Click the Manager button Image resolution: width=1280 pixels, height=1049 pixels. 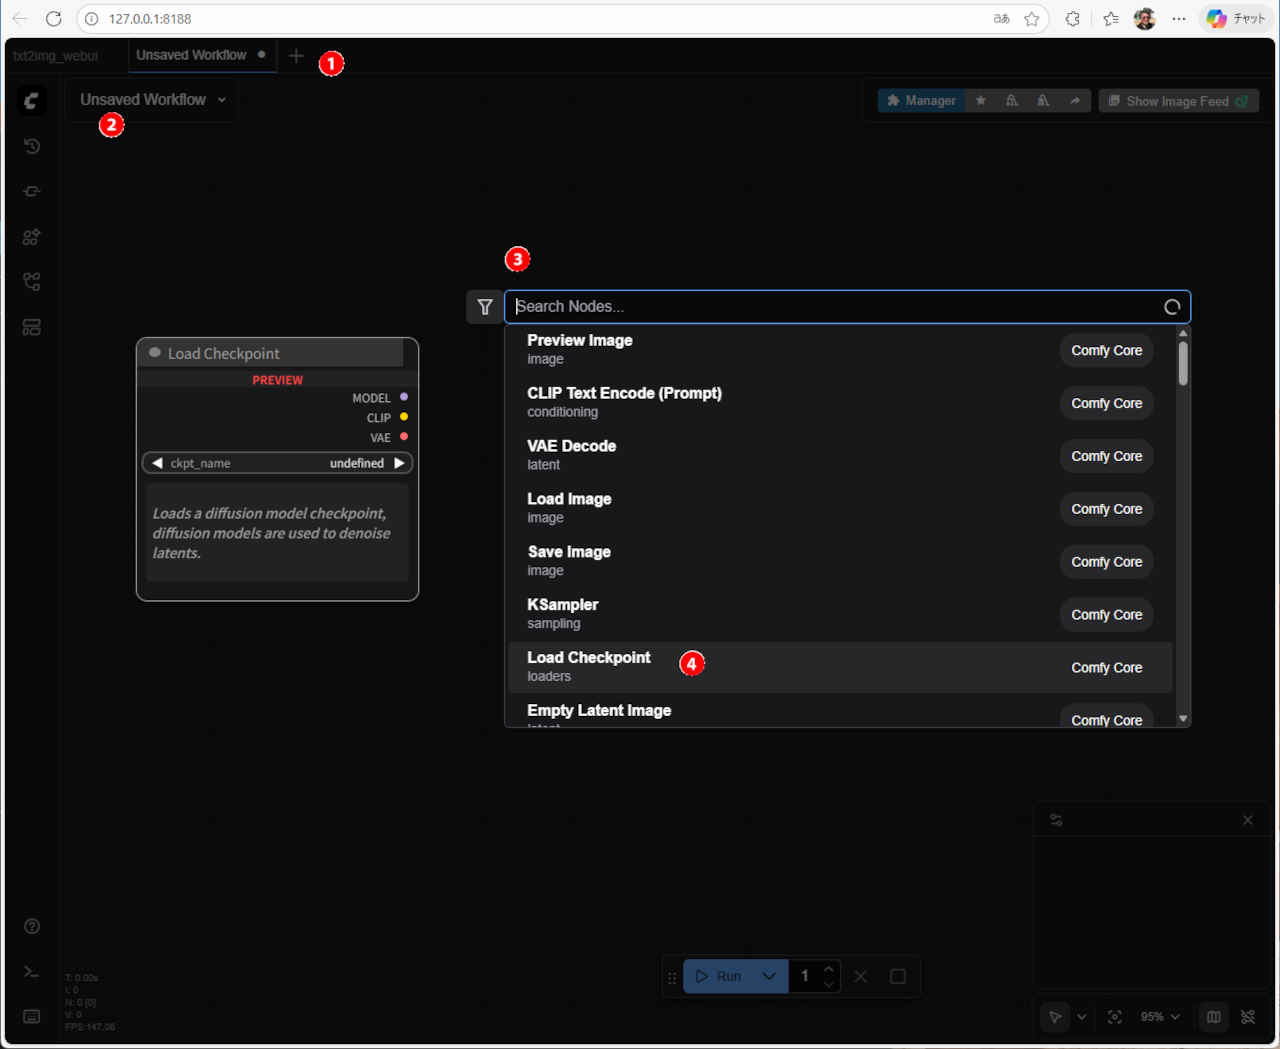(x=921, y=101)
